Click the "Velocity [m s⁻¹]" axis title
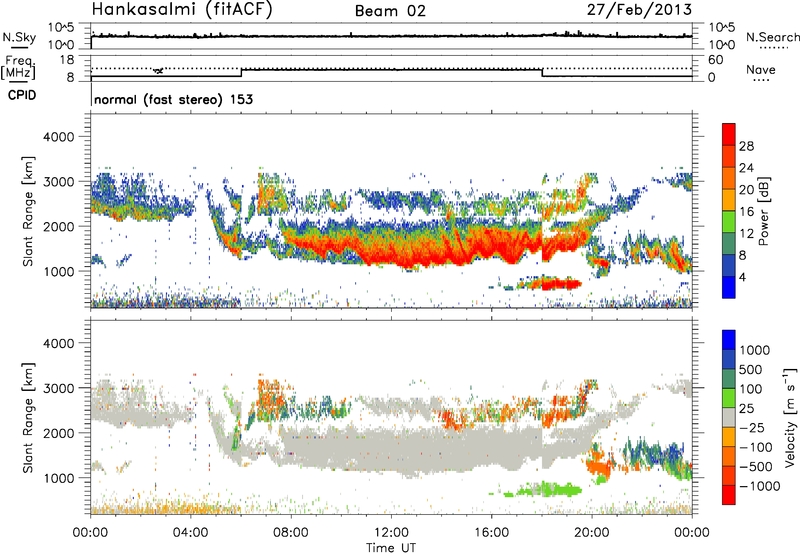Screen dimensions: 800x554 pos(790,417)
